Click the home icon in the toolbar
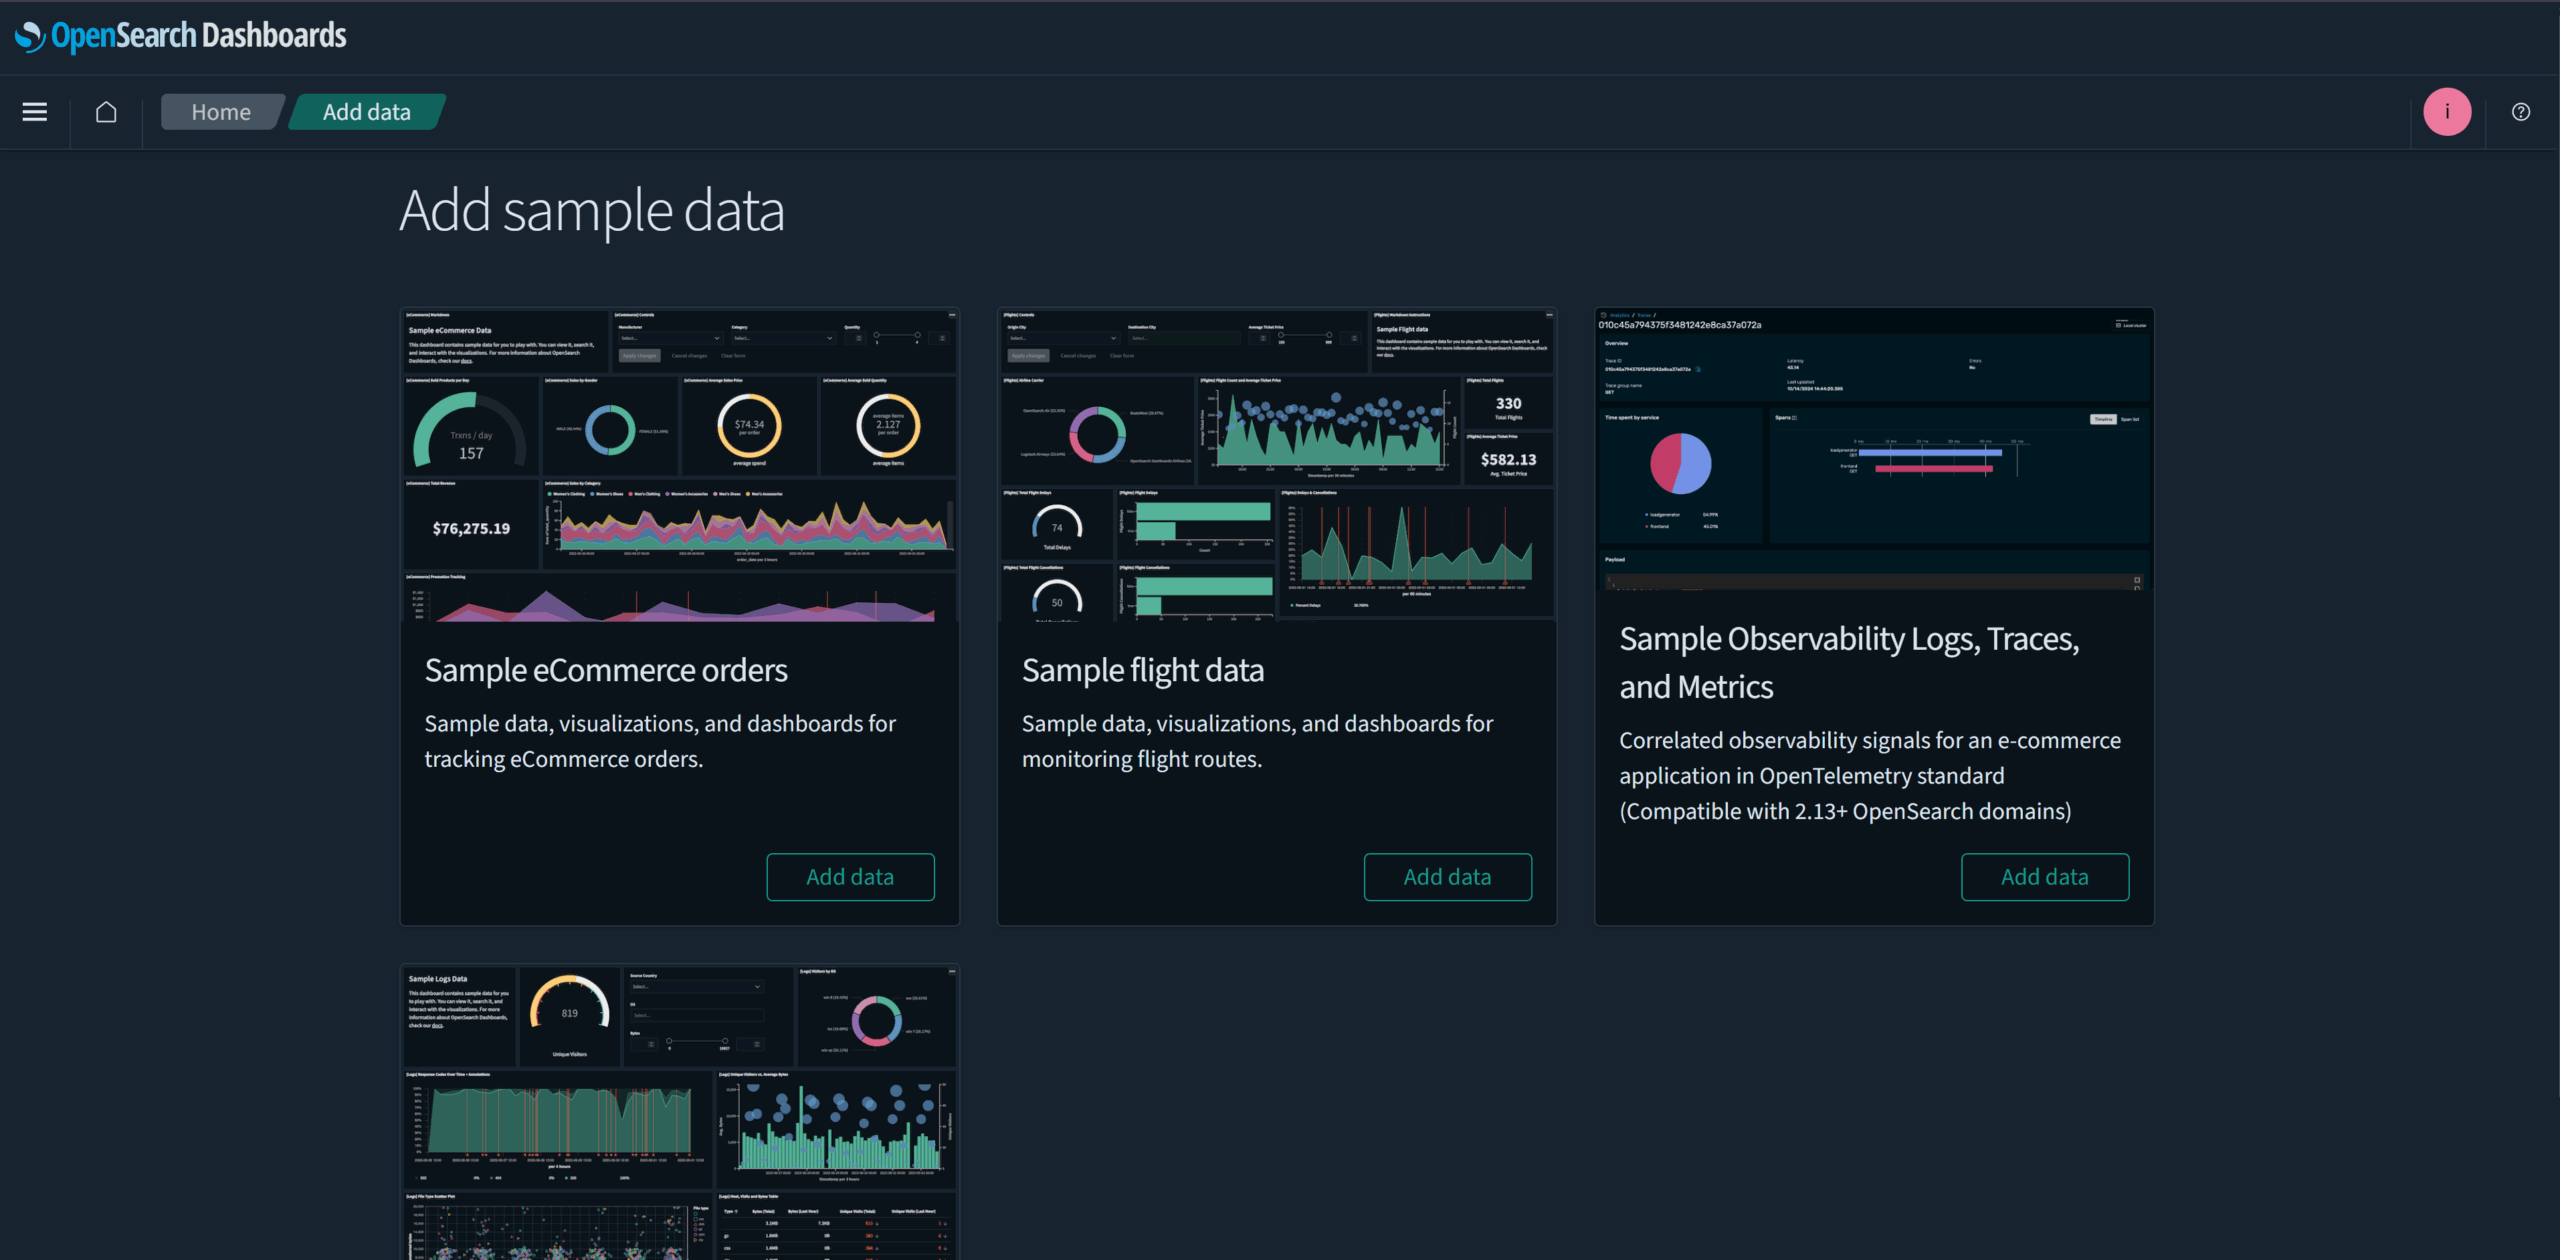 (106, 112)
